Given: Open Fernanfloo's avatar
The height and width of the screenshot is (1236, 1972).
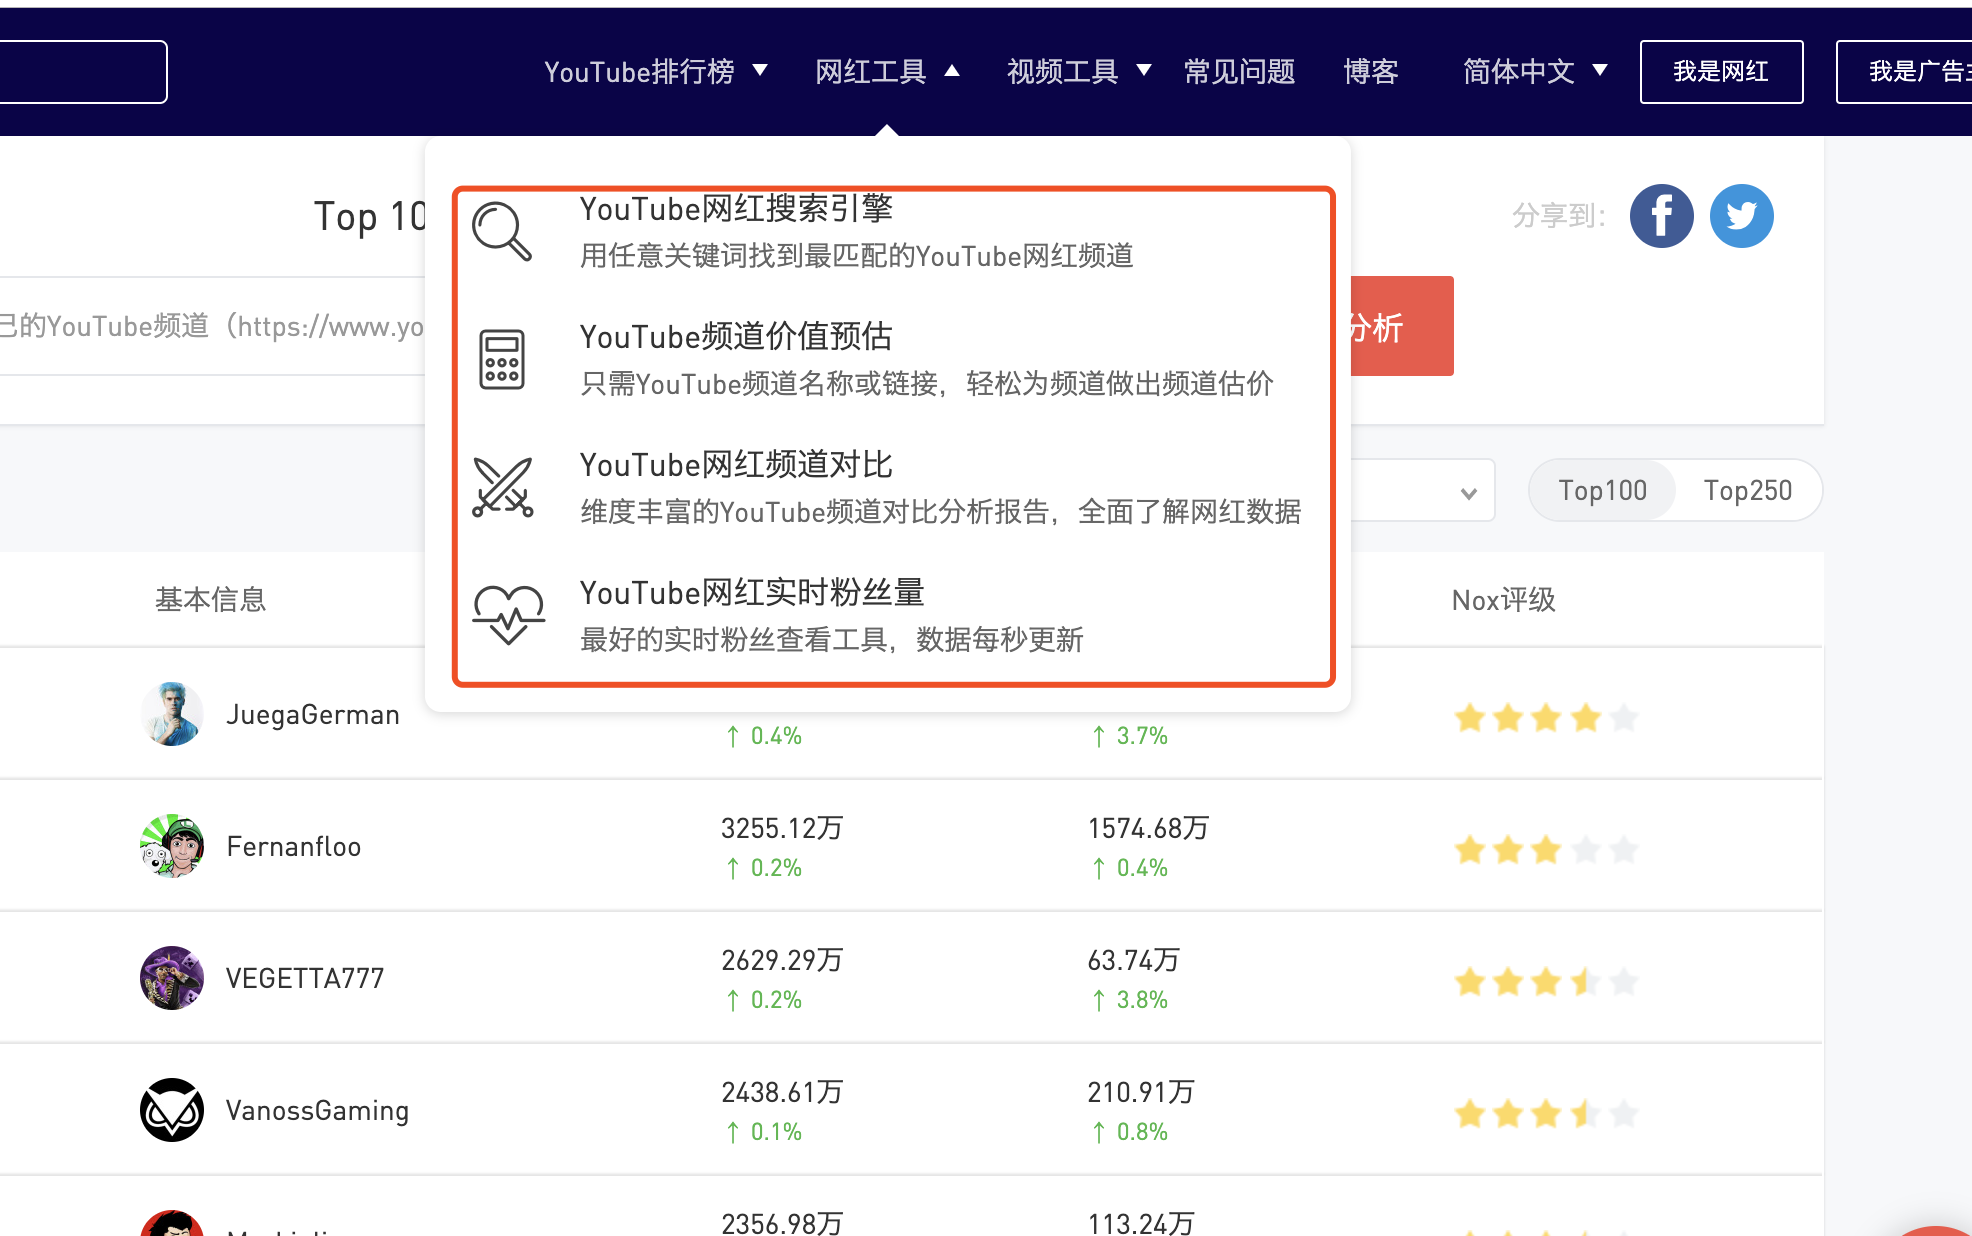Looking at the screenshot, I should [x=172, y=846].
